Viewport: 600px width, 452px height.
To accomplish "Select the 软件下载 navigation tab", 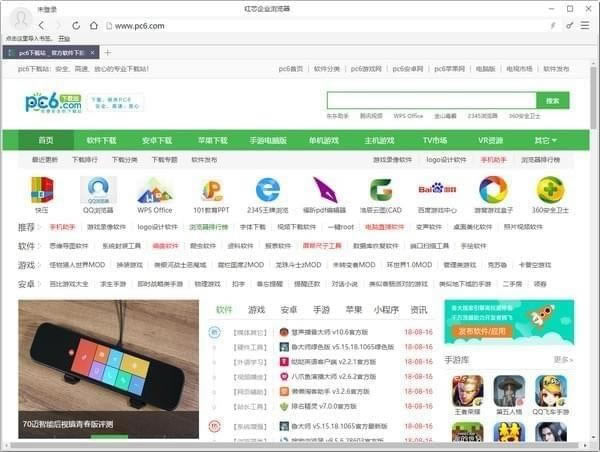I will [101, 140].
